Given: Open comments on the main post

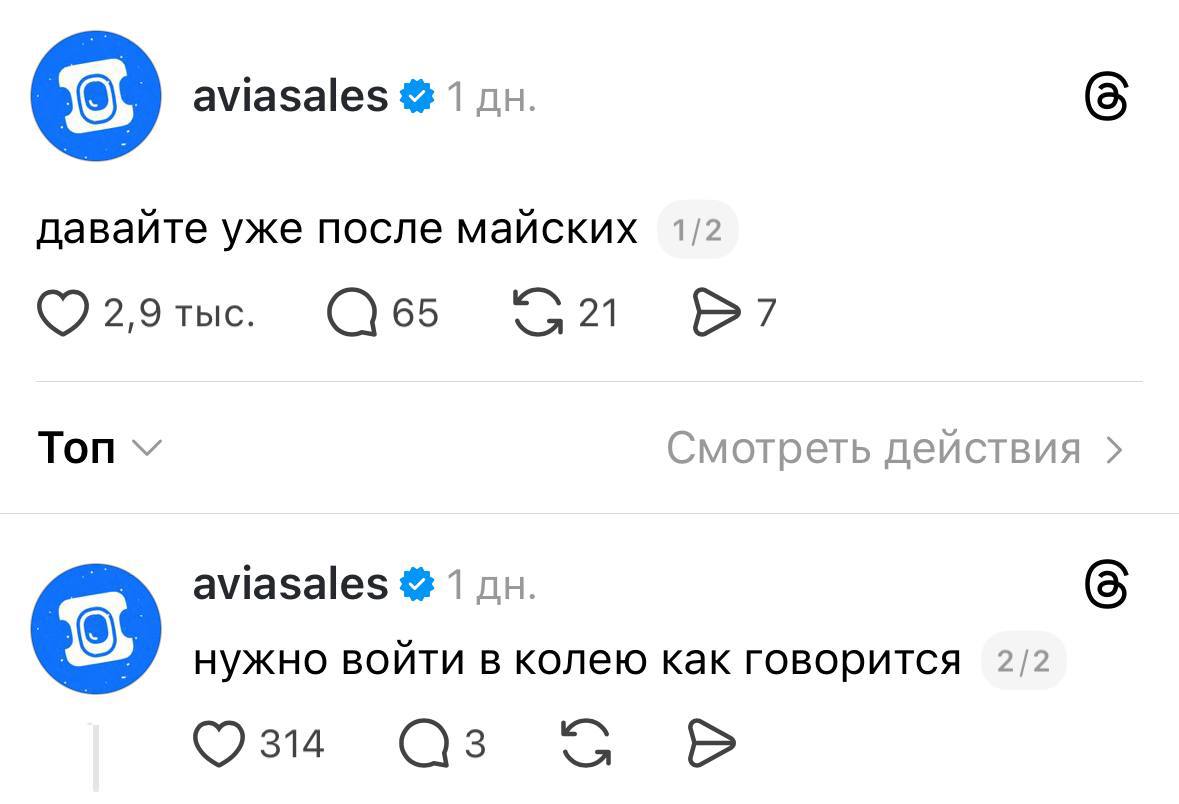Looking at the screenshot, I should click(351, 313).
